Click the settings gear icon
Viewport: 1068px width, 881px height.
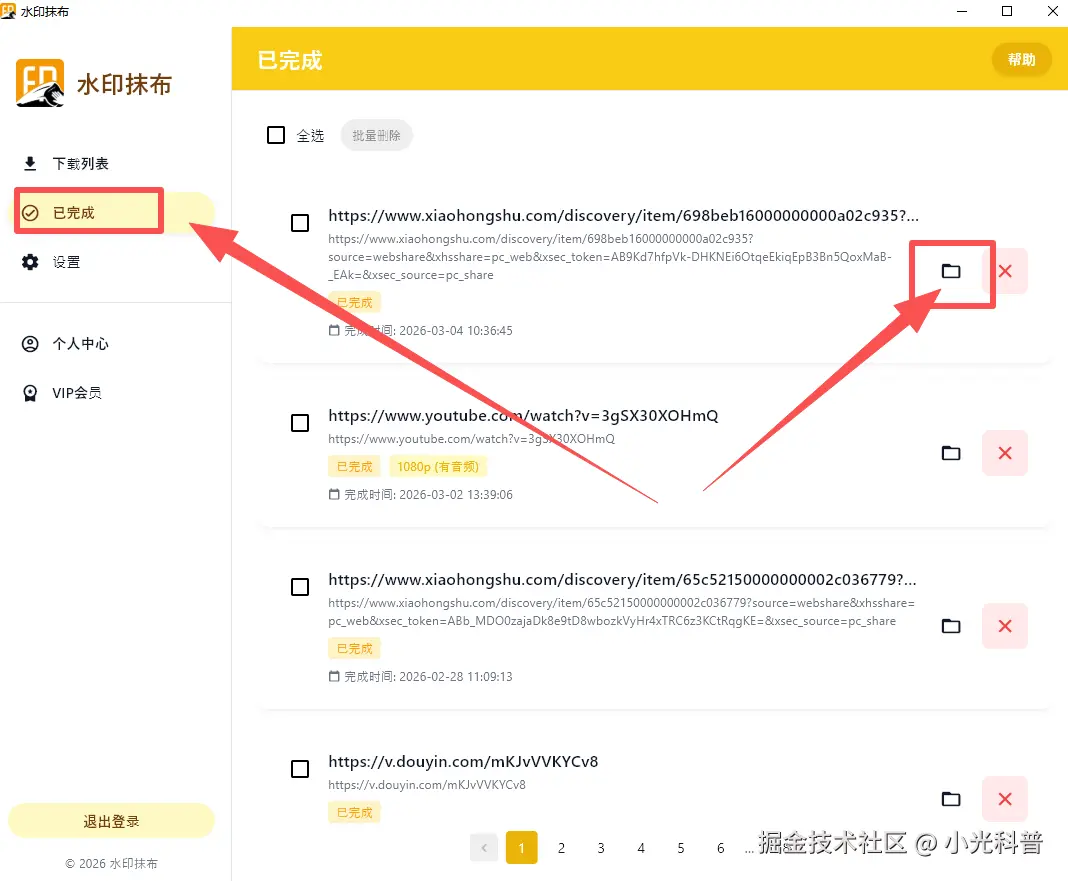pyautogui.click(x=30, y=262)
